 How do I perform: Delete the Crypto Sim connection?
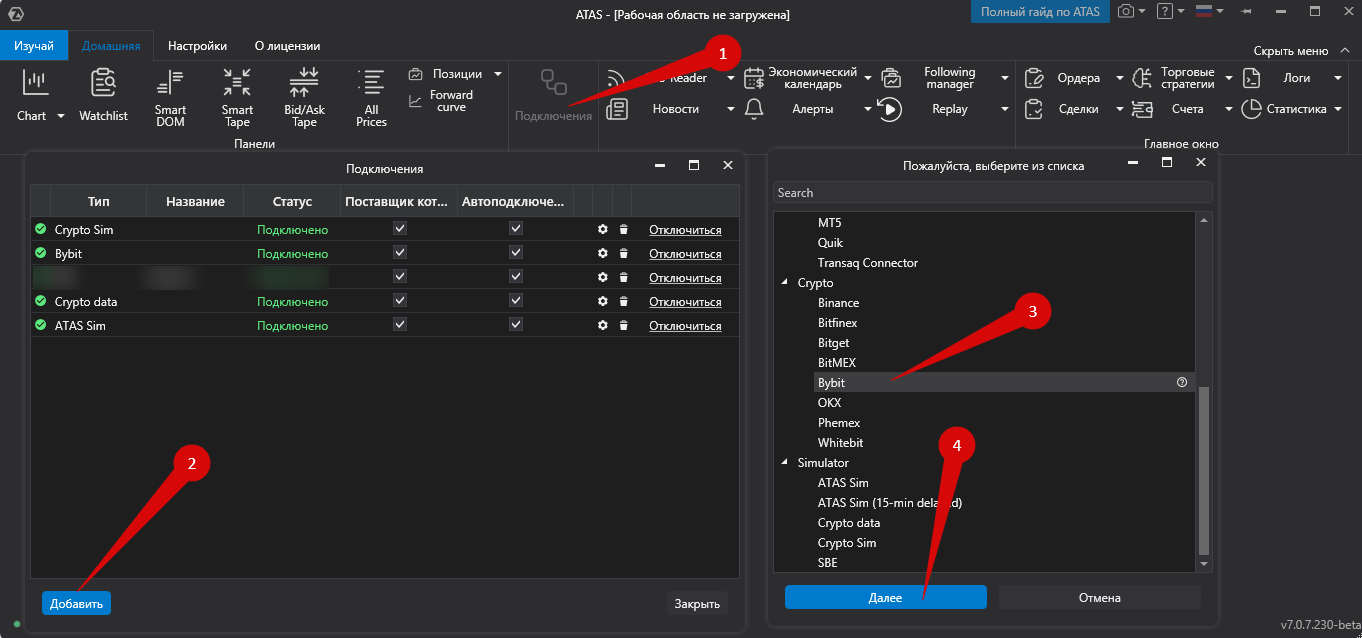point(623,230)
